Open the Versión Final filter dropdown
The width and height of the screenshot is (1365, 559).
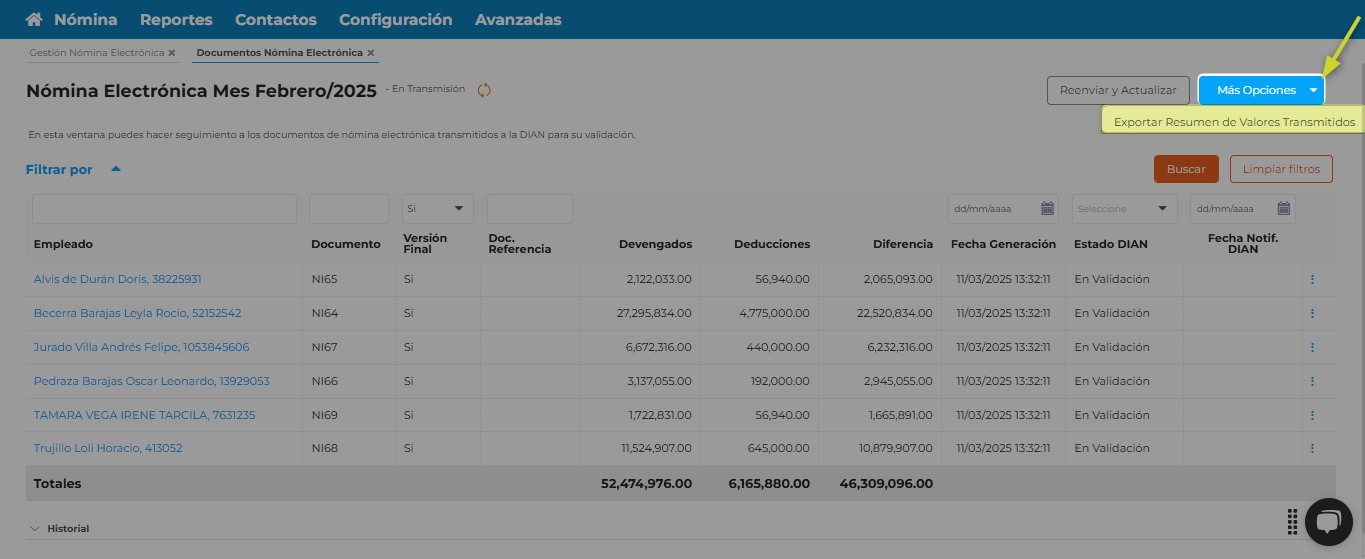point(438,209)
